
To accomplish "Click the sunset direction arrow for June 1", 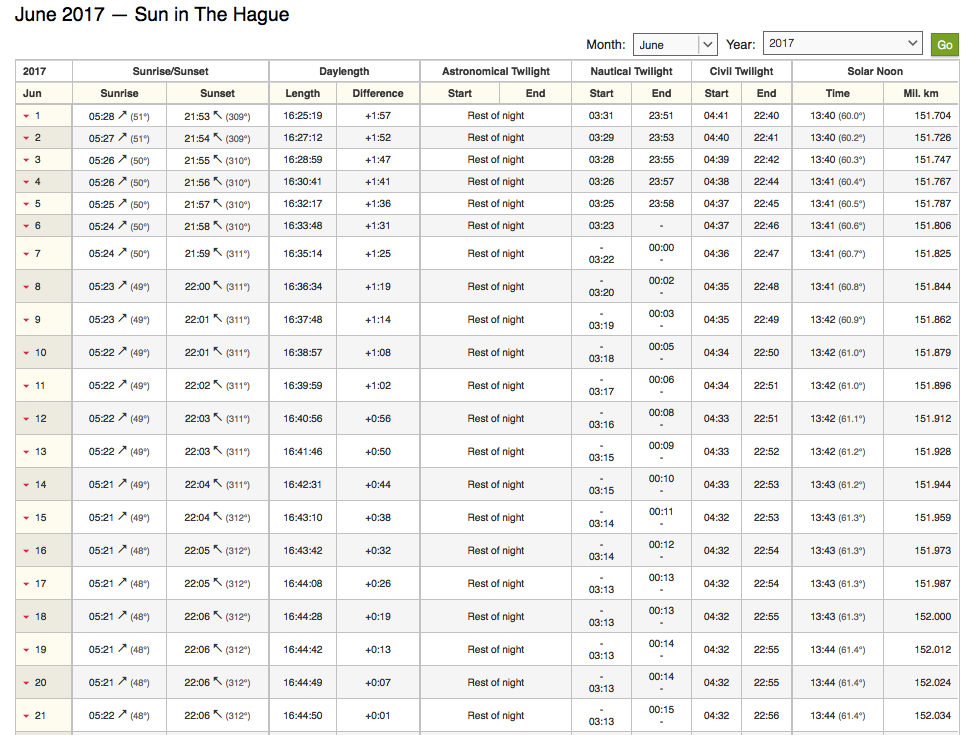I will point(218,116).
